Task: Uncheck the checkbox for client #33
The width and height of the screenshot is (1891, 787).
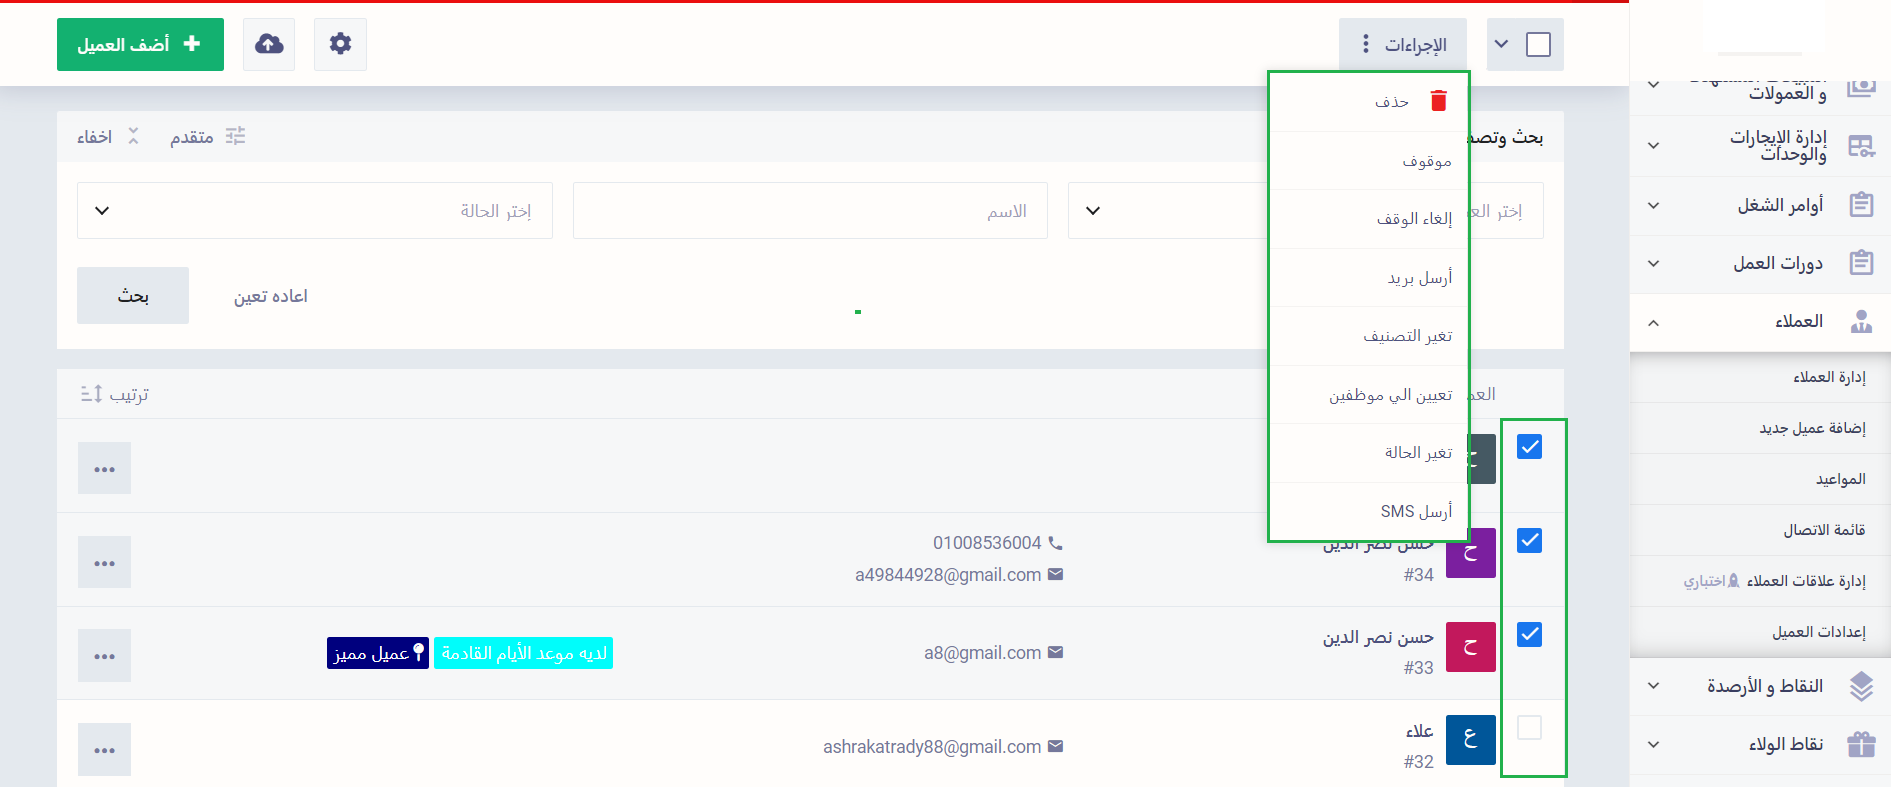Action: click(x=1529, y=634)
